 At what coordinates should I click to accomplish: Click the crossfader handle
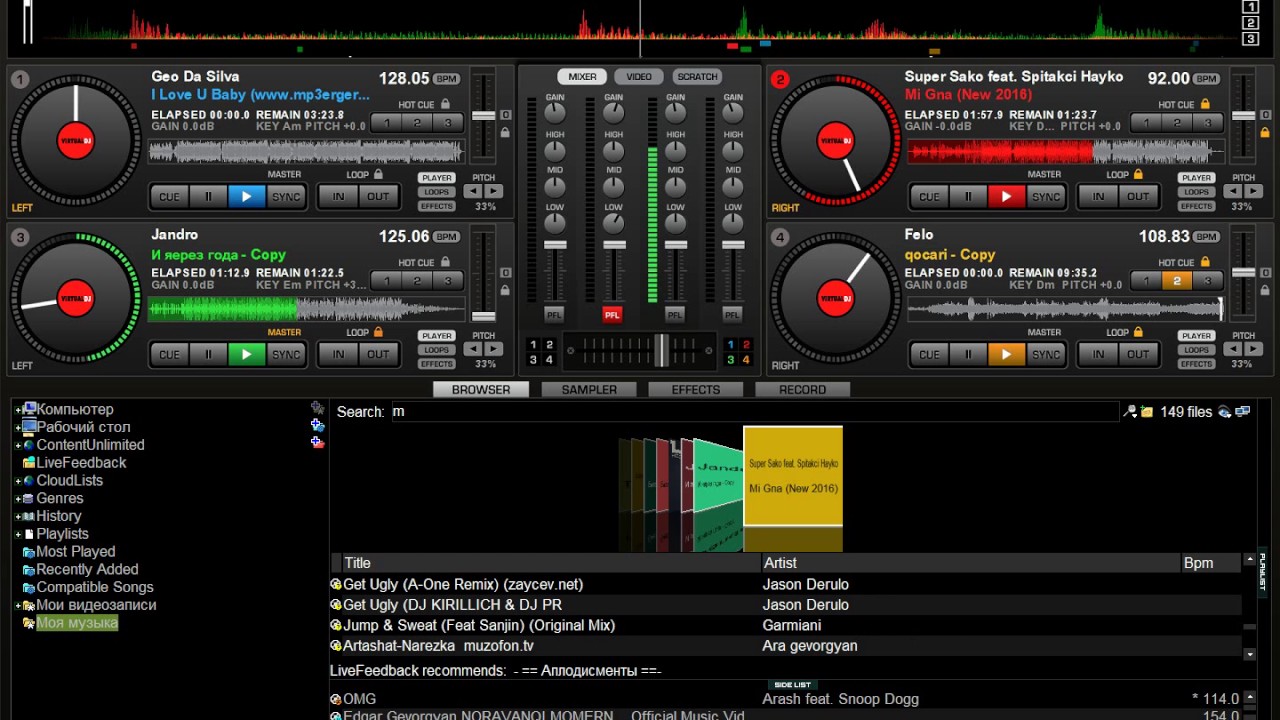click(x=661, y=350)
